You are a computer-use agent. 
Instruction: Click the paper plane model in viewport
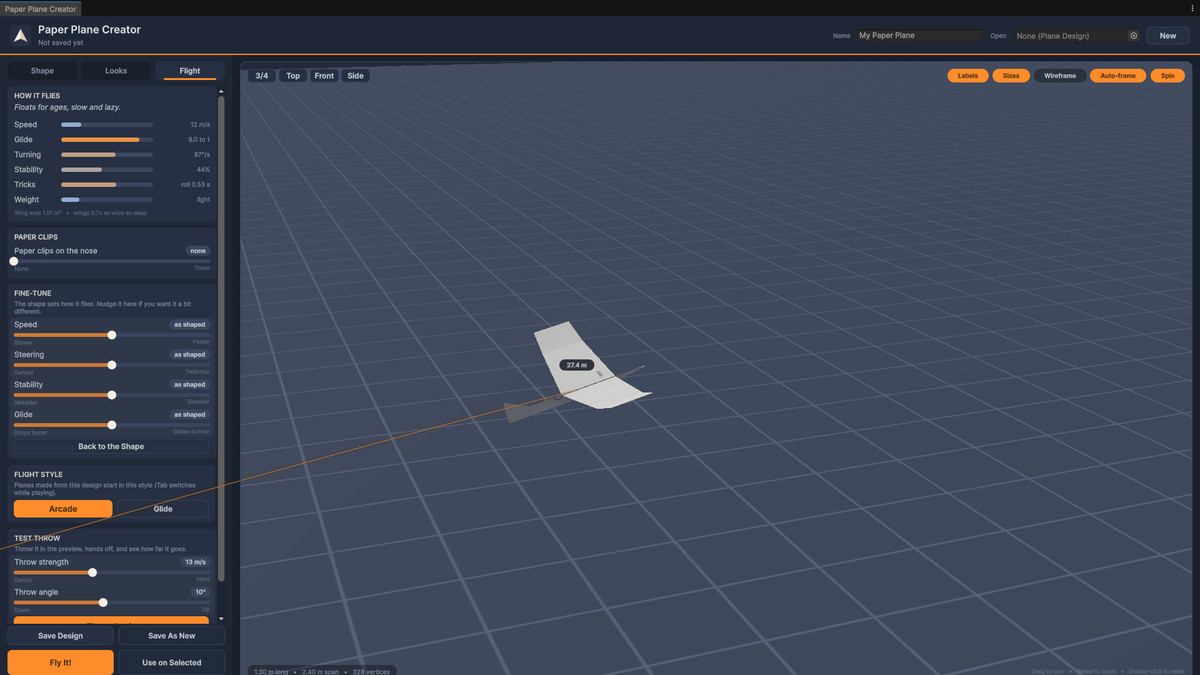point(590,370)
